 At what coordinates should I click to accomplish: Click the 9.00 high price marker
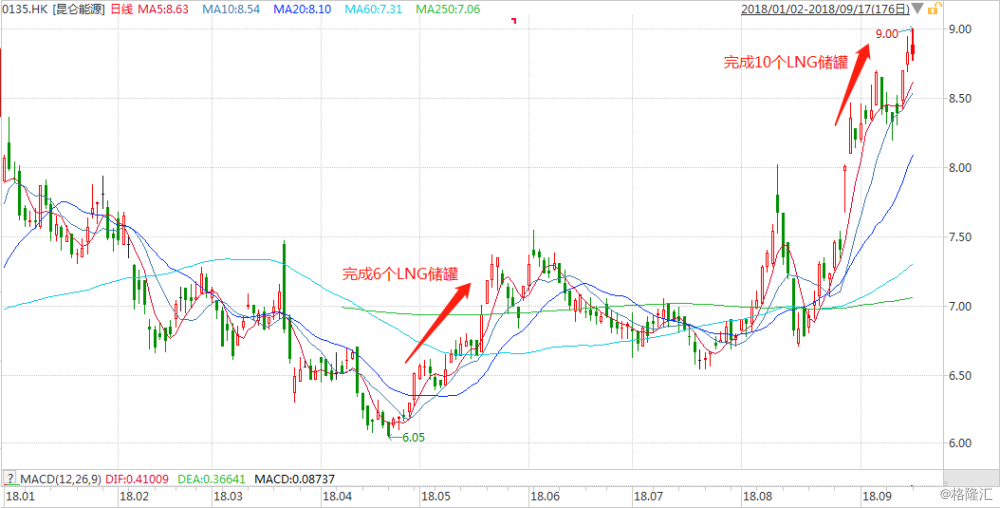click(886, 34)
